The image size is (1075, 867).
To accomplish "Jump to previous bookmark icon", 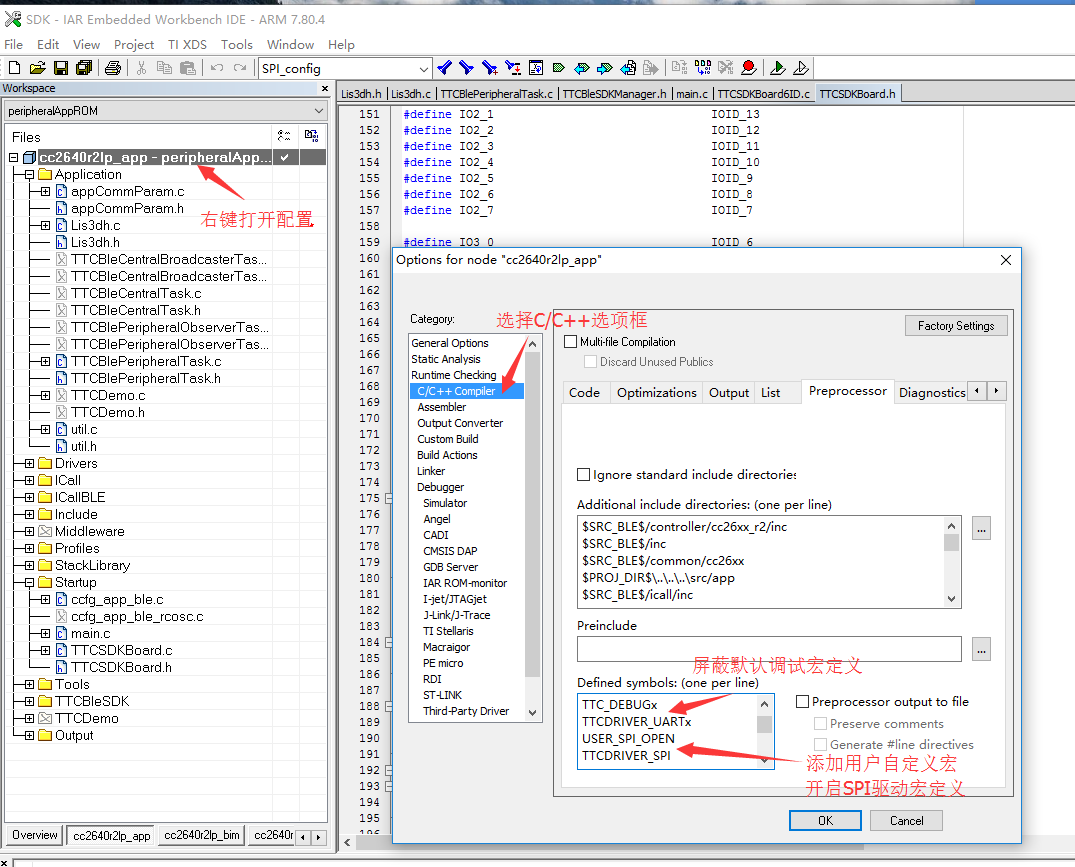I will coord(581,68).
